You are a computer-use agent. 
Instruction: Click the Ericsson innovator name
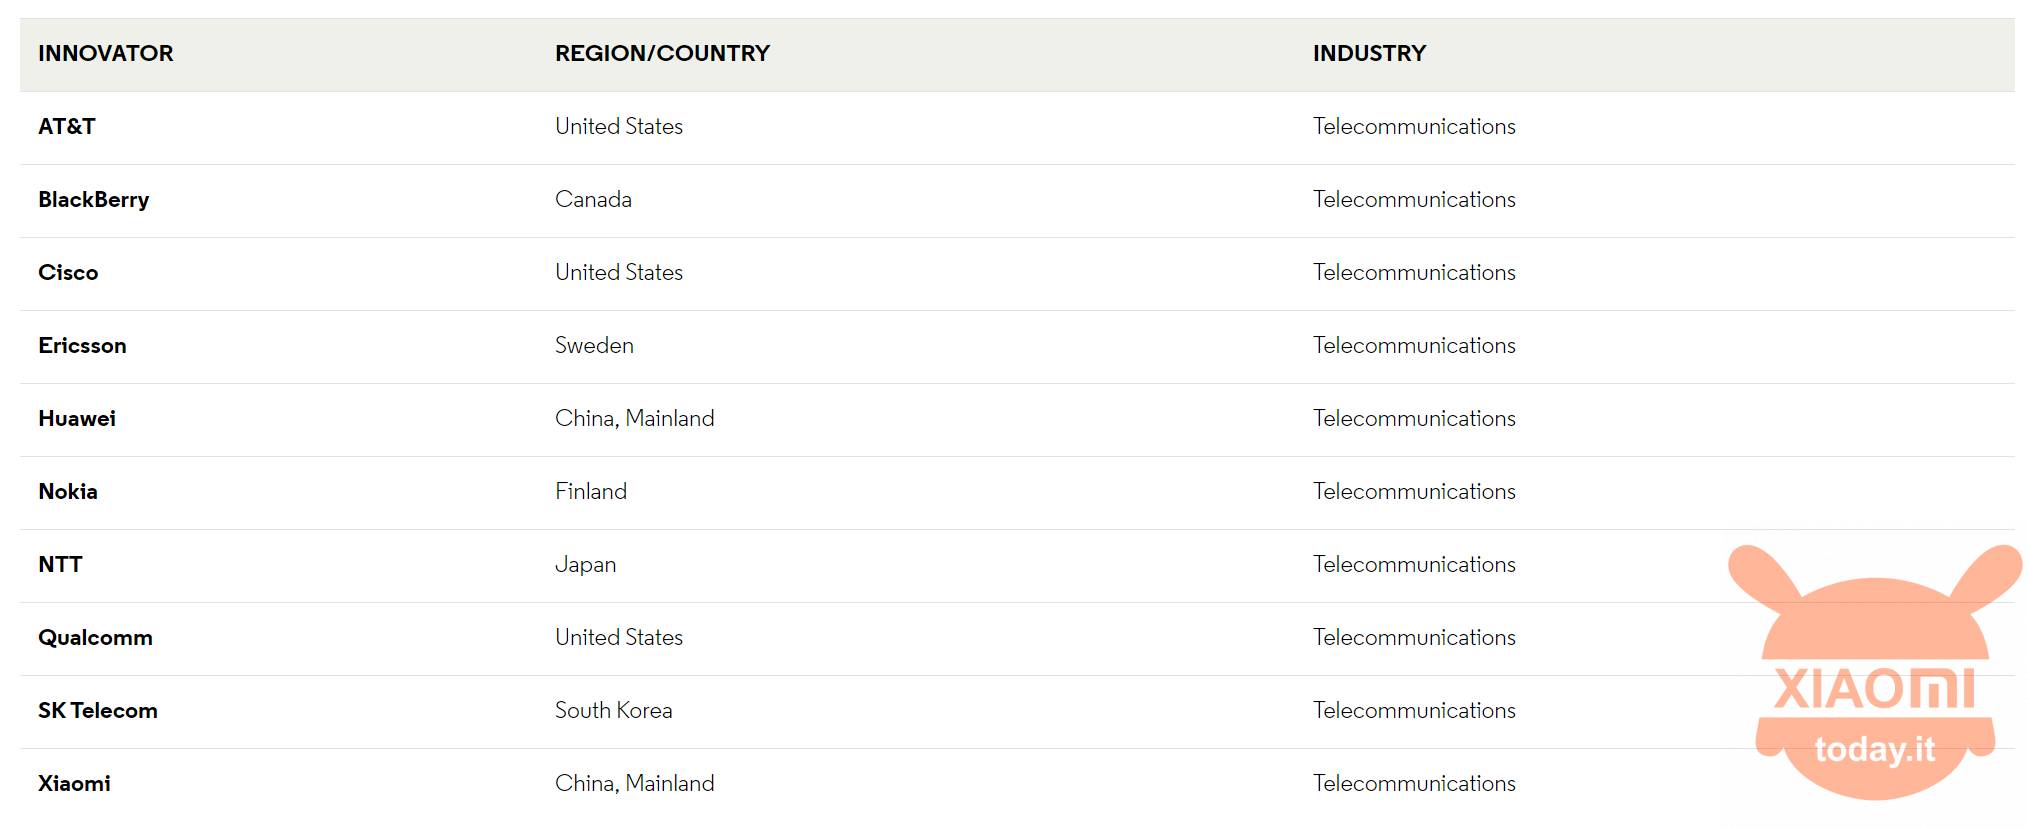tap(82, 346)
